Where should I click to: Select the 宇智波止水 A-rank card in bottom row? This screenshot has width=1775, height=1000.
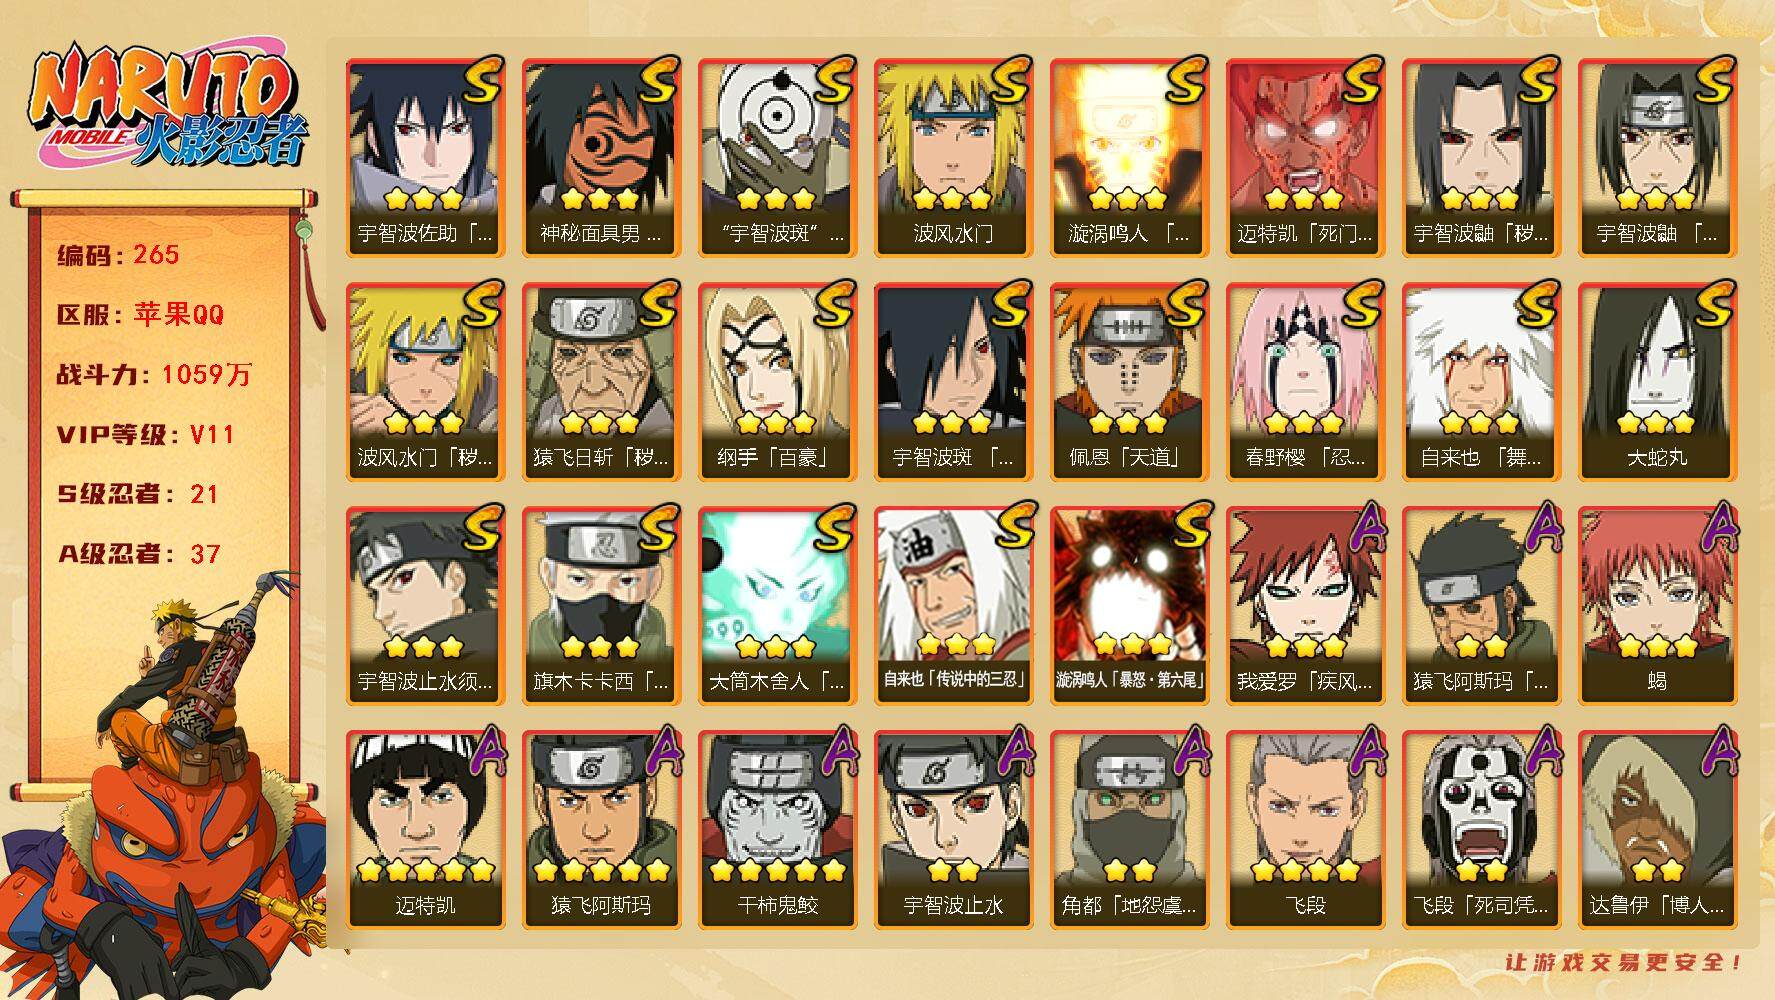(953, 830)
